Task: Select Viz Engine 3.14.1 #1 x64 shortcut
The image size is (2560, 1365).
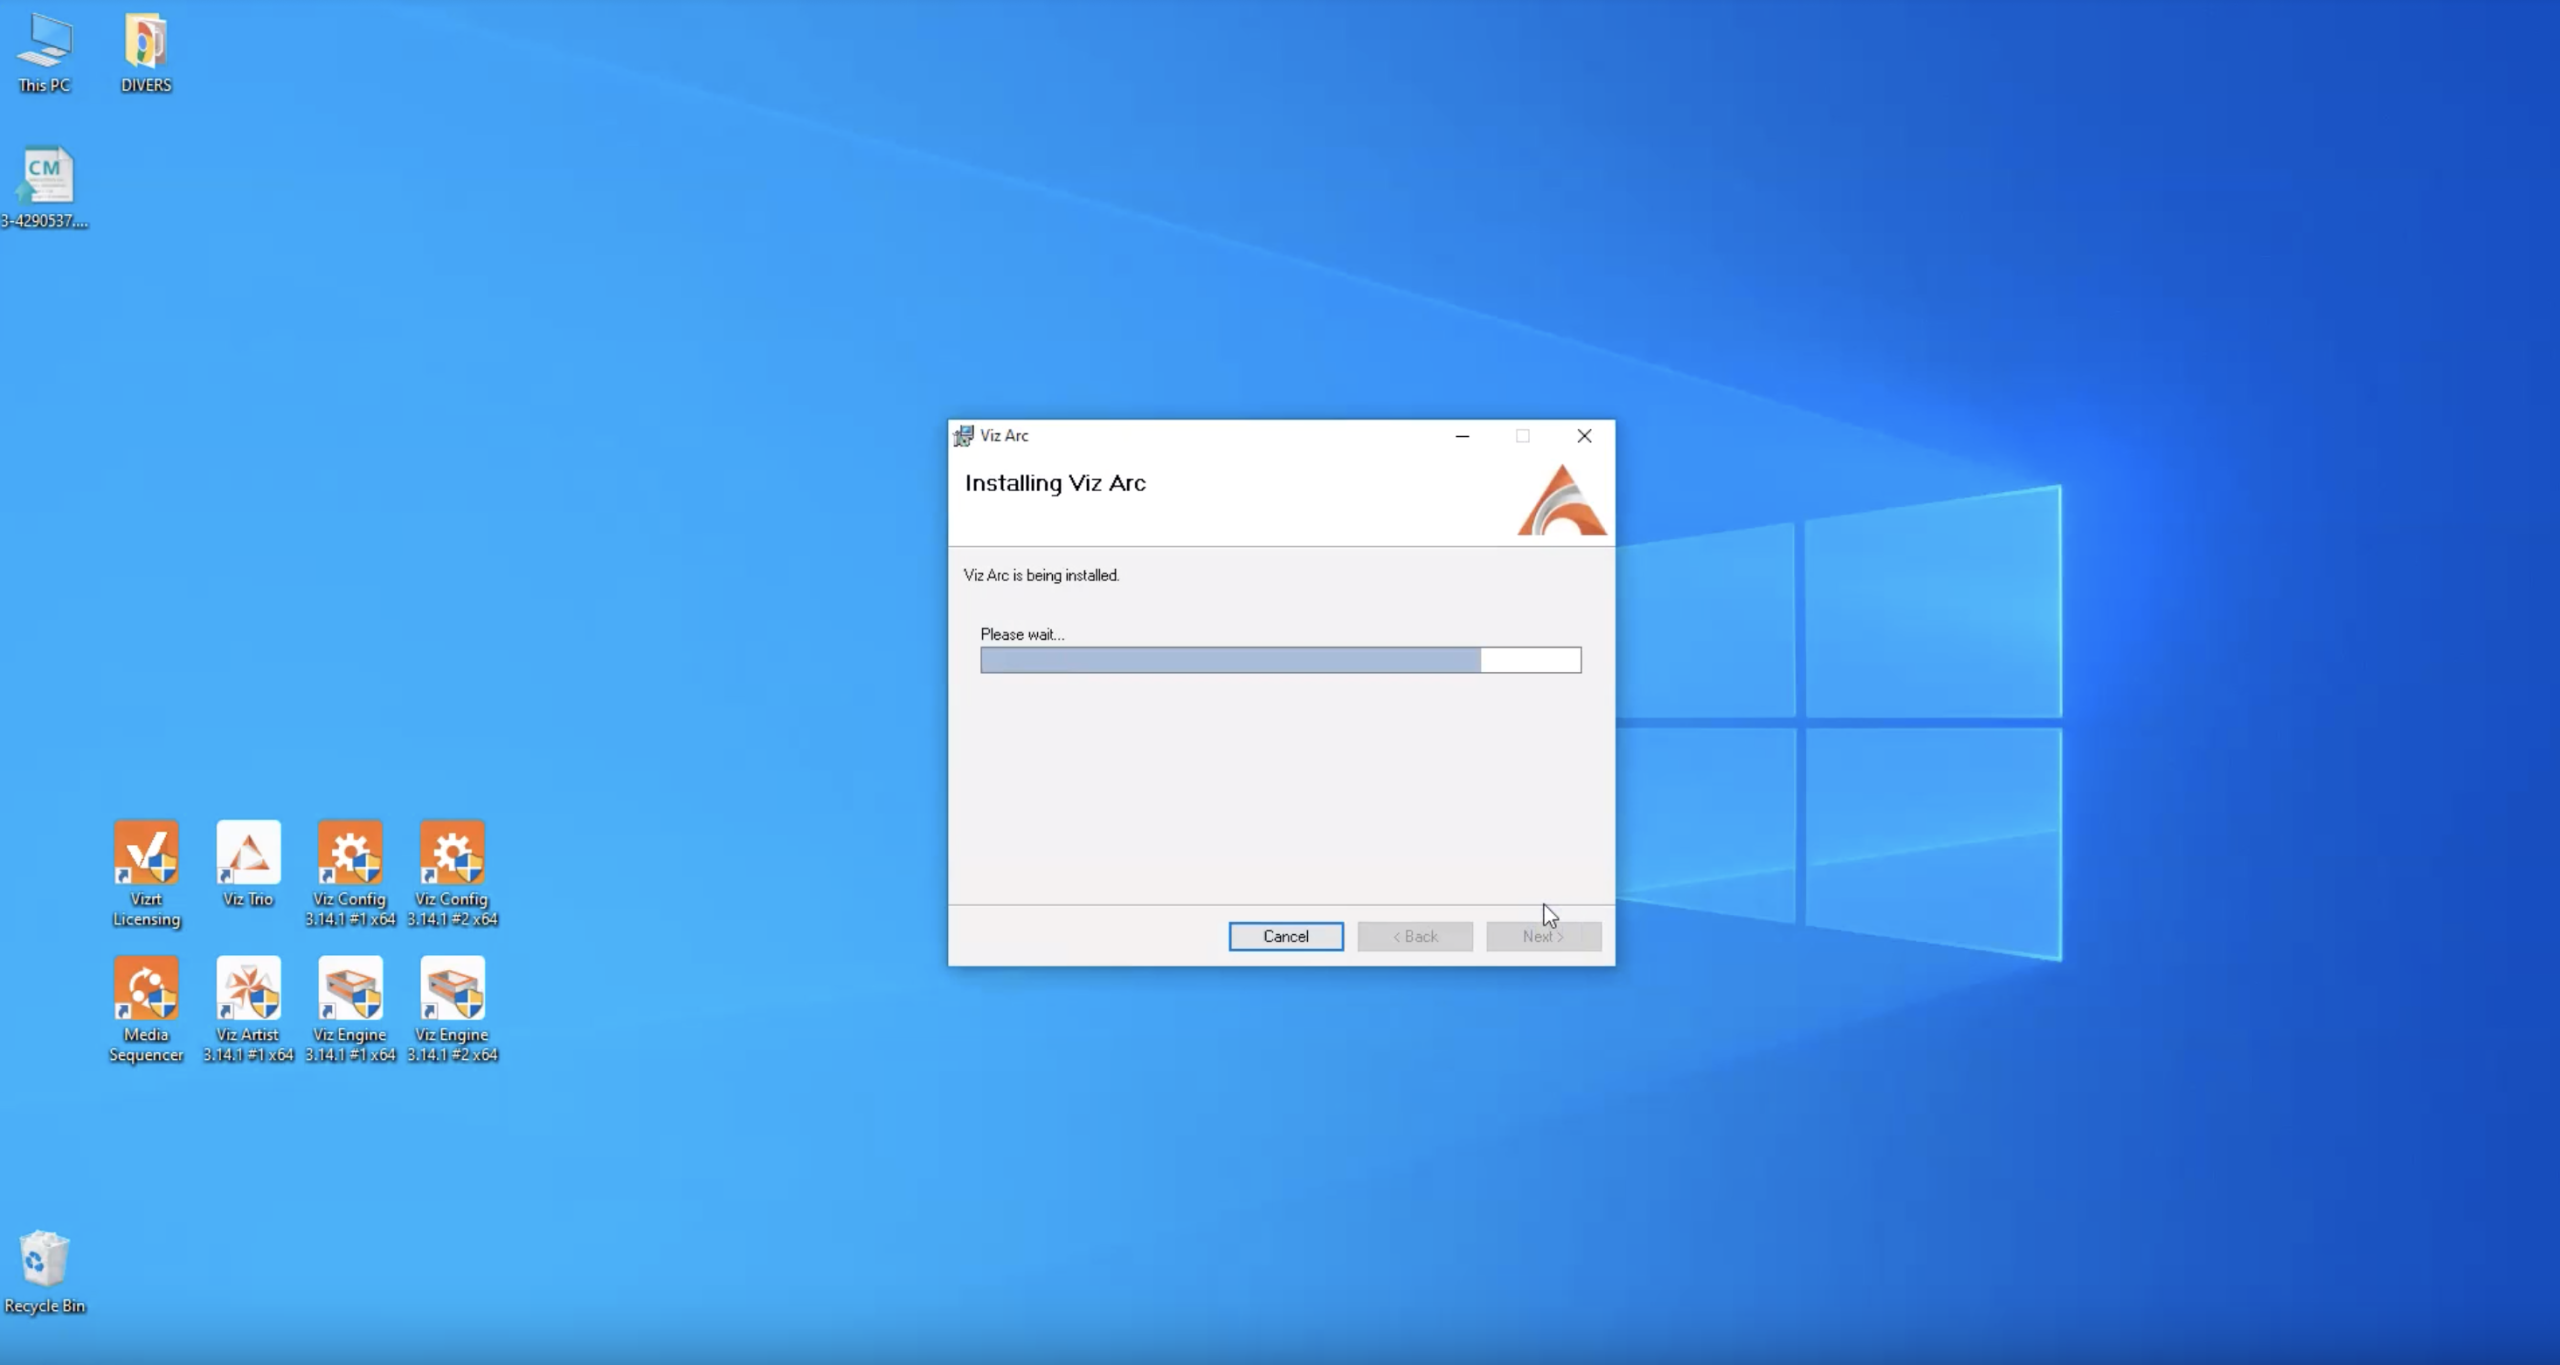Action: pos(350,989)
